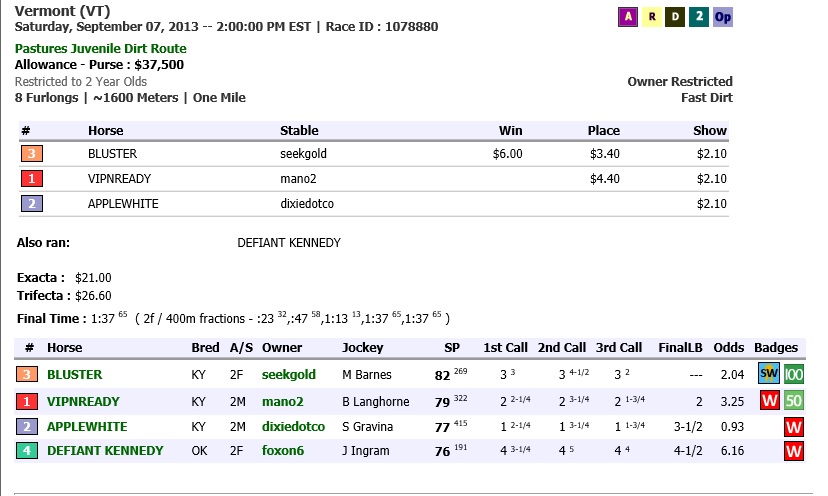This screenshot has width=828, height=496.
Task: Click the red W badge for VIPNREADY
Action: [x=769, y=401]
